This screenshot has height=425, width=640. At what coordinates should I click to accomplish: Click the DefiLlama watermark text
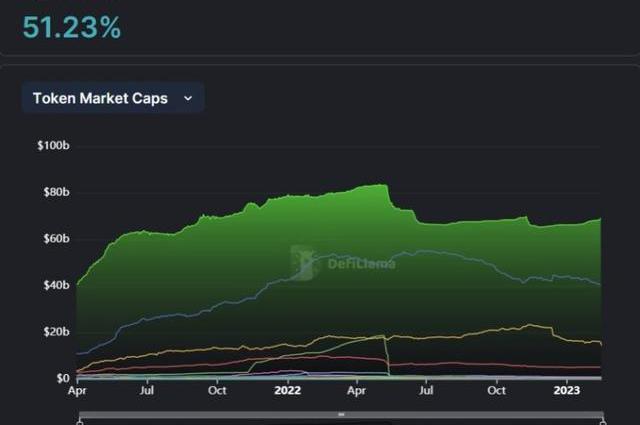coord(360,264)
